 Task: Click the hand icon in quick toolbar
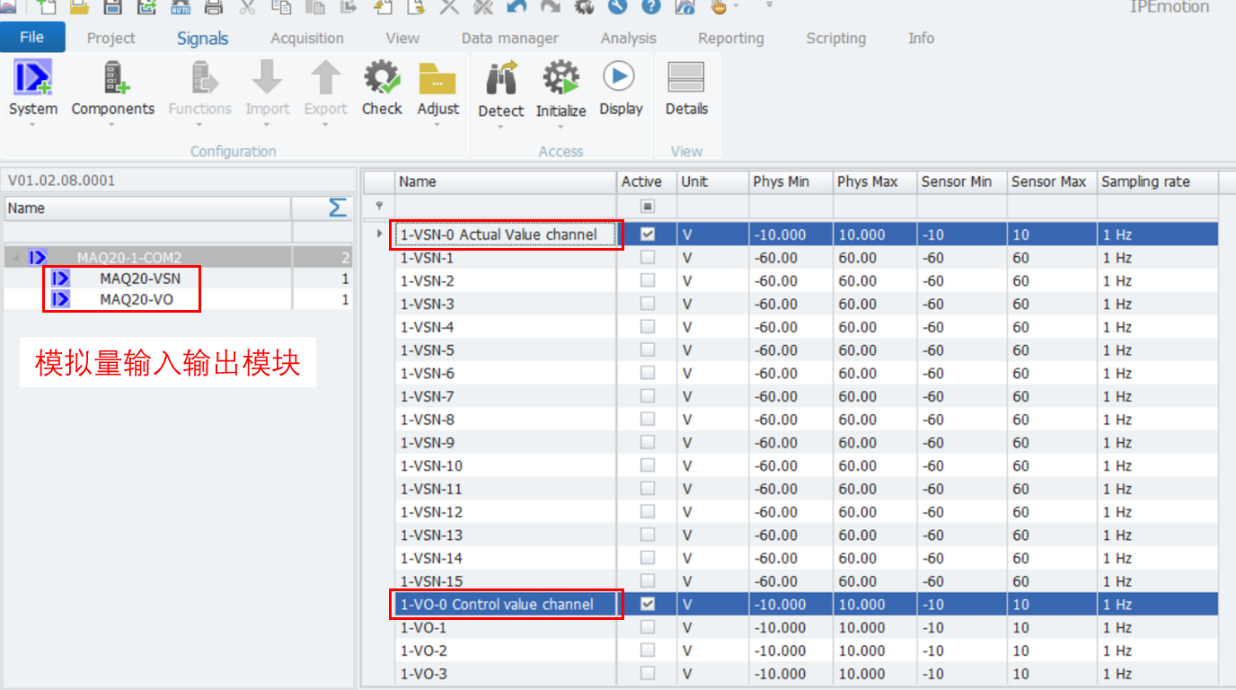click(x=717, y=6)
